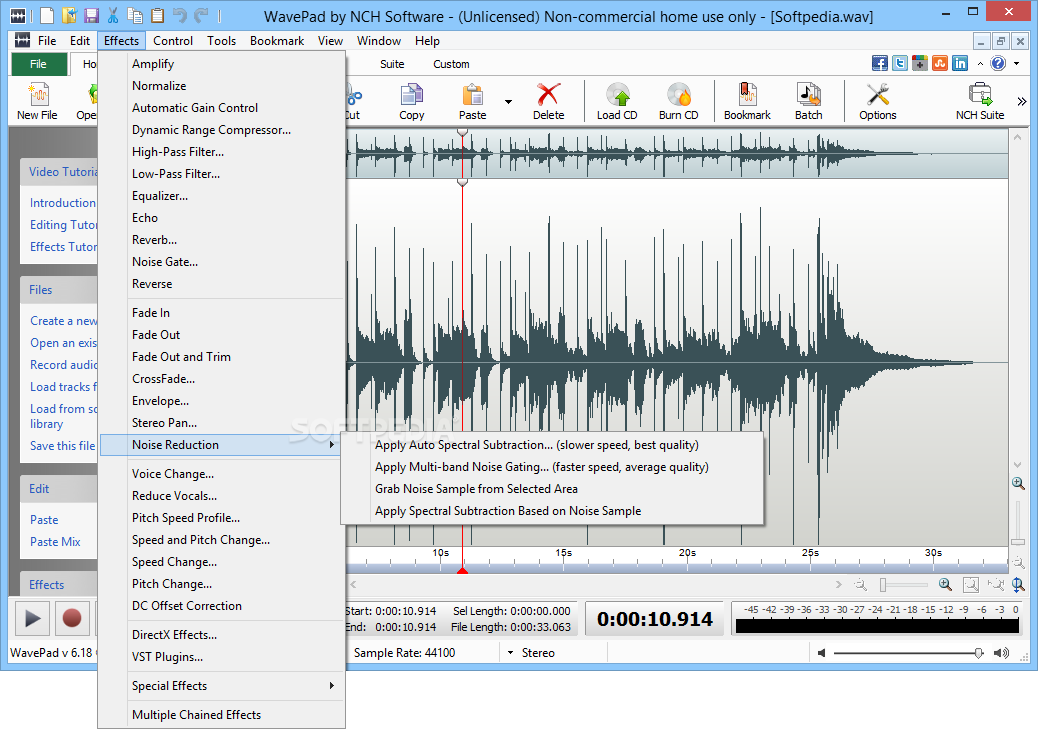This screenshot has width=1038, height=729.
Task: Open the Batch converter icon
Action: point(808,95)
